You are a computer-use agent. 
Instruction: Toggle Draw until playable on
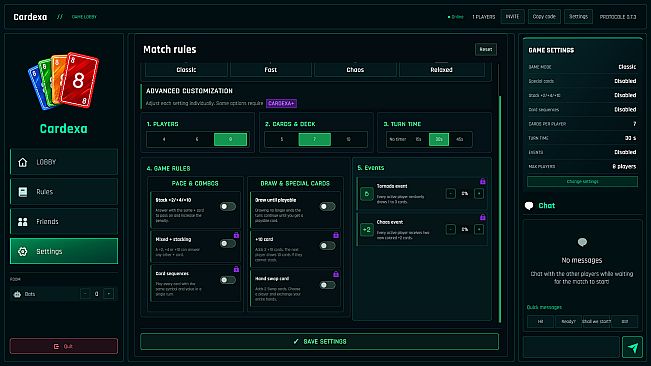tap(327, 206)
